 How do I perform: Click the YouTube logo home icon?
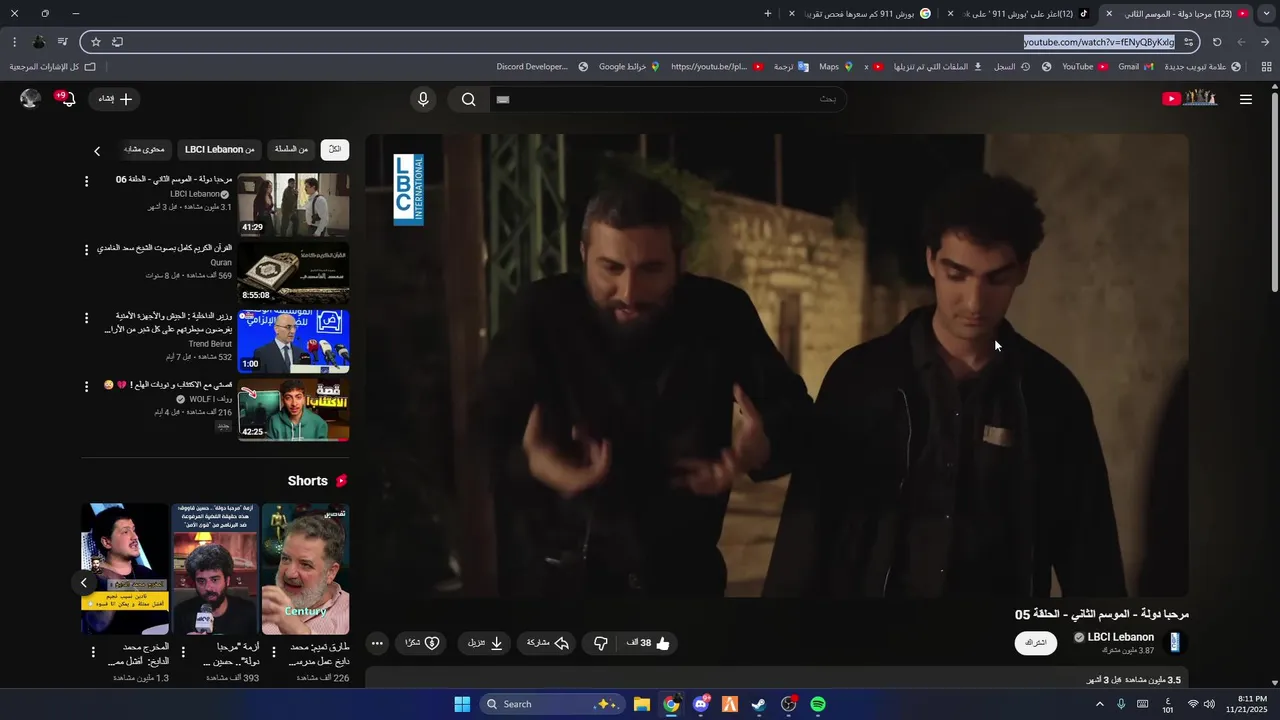(x=1190, y=98)
